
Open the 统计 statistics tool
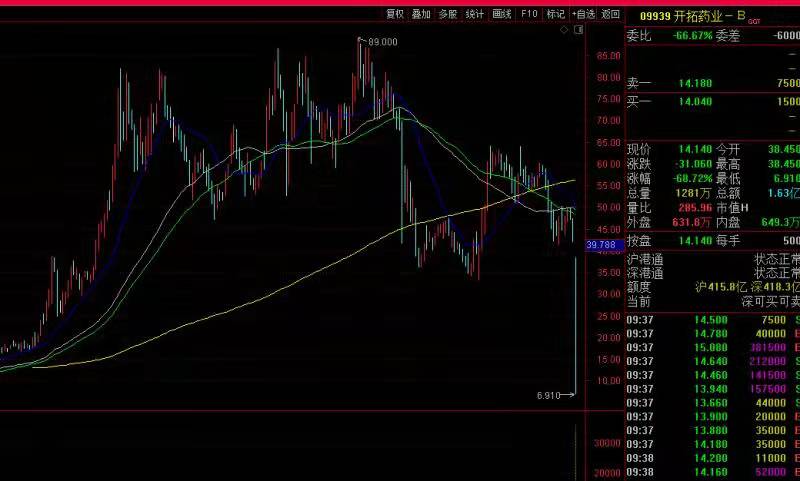pyautogui.click(x=474, y=14)
